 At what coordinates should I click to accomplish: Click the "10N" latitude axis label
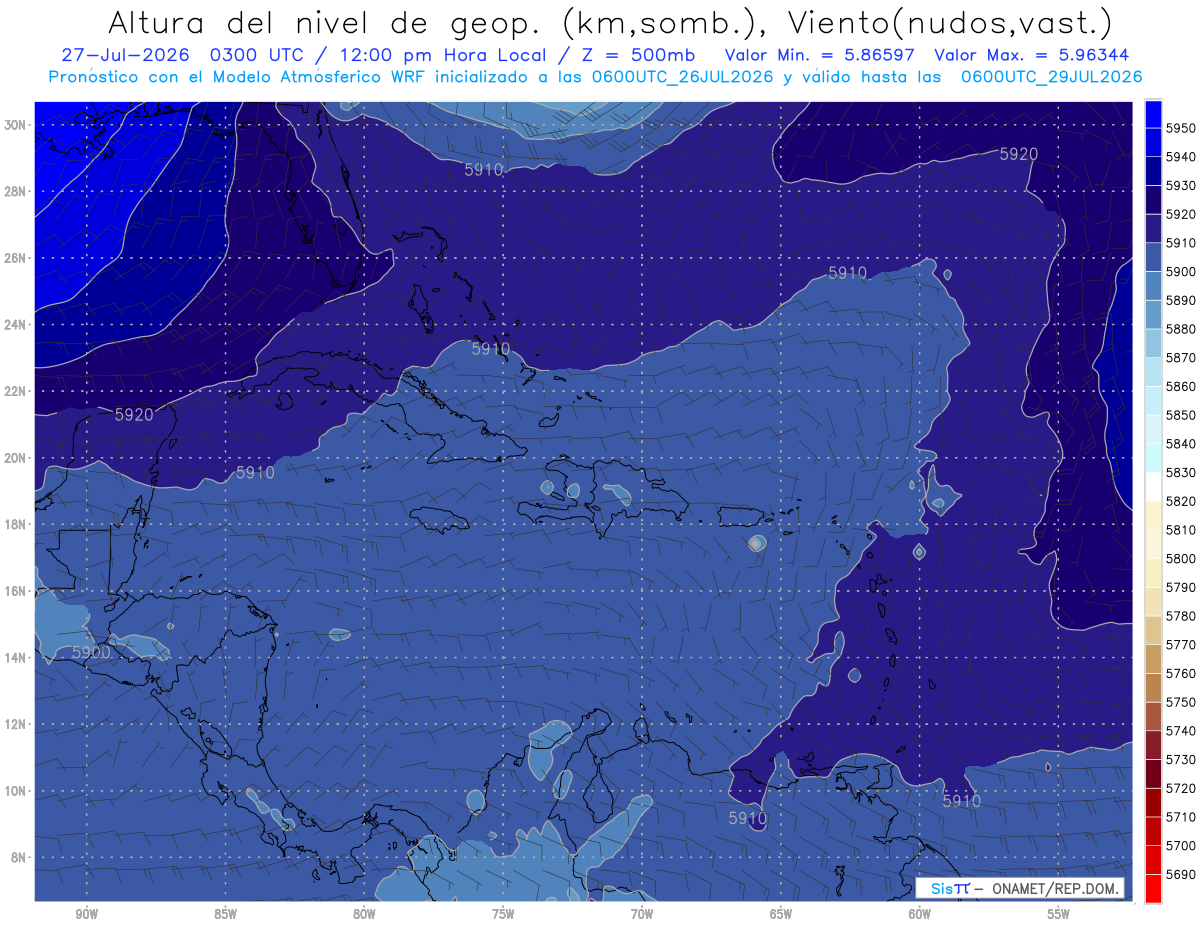(x=16, y=790)
